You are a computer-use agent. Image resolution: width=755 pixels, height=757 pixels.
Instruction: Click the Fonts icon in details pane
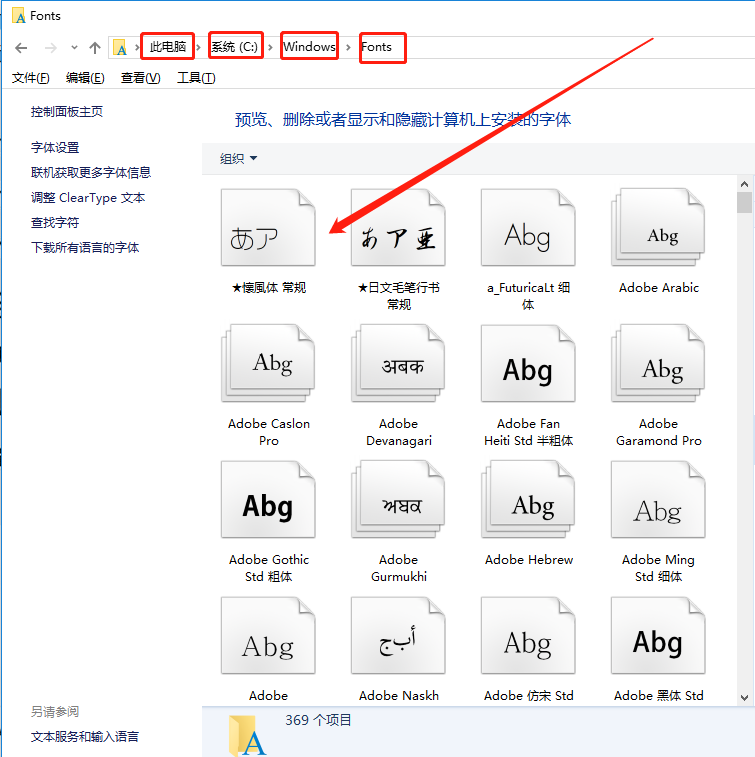point(248,736)
